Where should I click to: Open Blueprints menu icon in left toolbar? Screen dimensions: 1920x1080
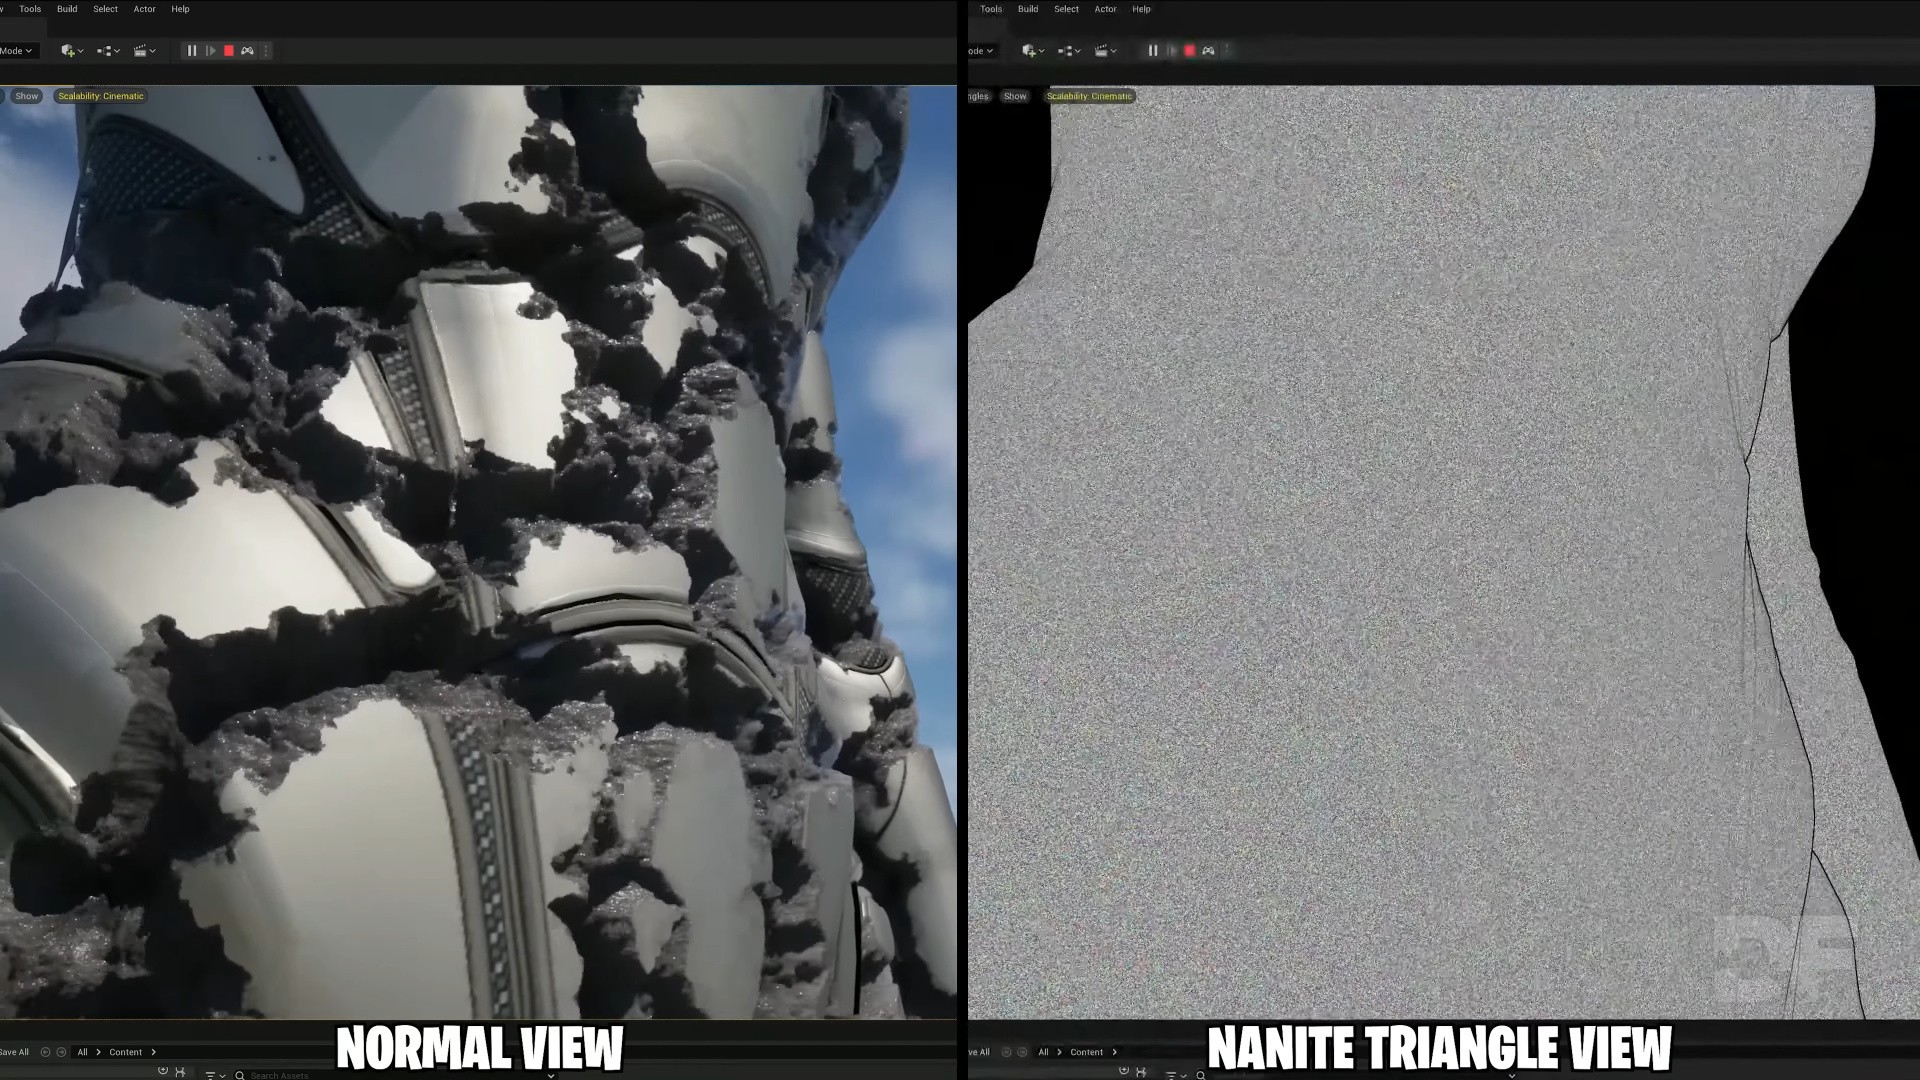point(106,51)
